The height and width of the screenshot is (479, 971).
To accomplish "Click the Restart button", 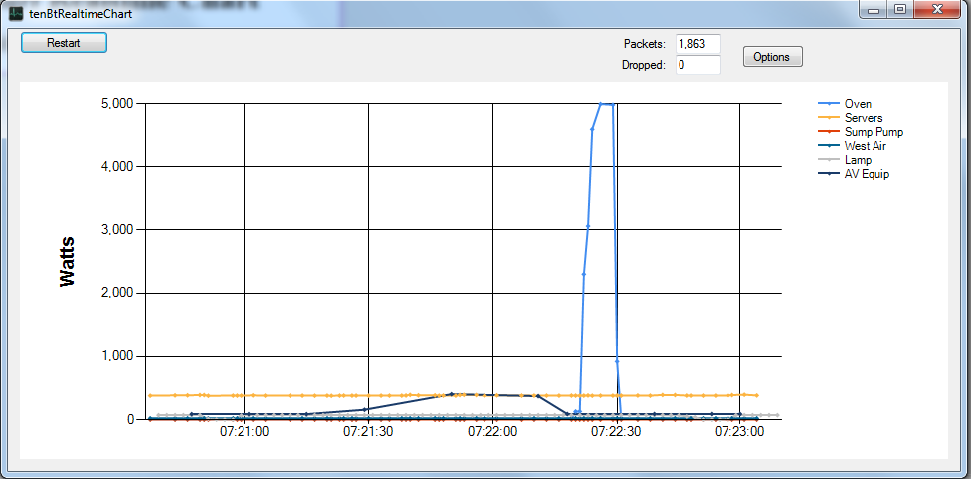I will point(64,43).
